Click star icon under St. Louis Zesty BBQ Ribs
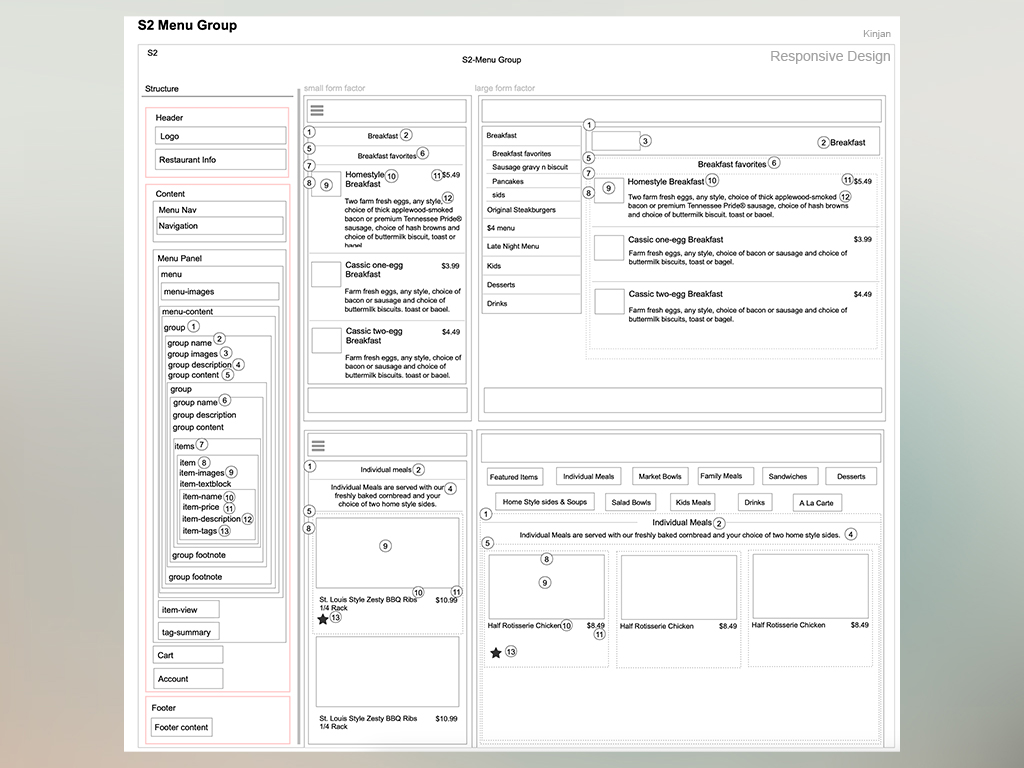Screen dimensions: 1024x768 pyautogui.click(x=323, y=620)
